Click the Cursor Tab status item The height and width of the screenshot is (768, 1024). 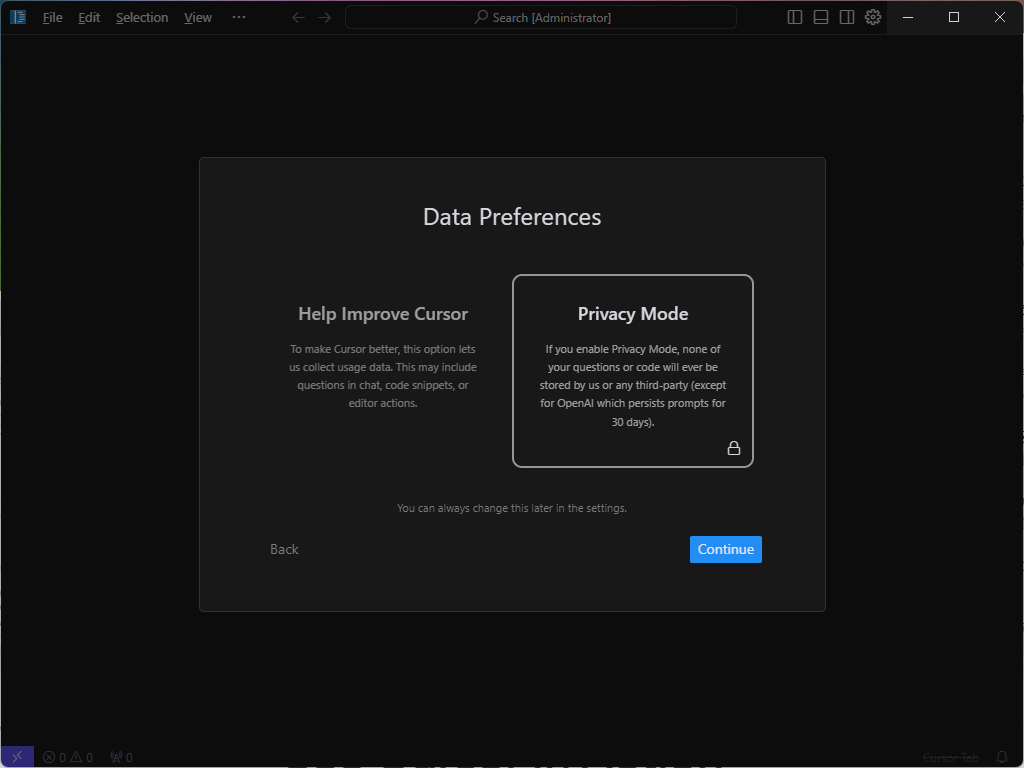(x=950, y=758)
